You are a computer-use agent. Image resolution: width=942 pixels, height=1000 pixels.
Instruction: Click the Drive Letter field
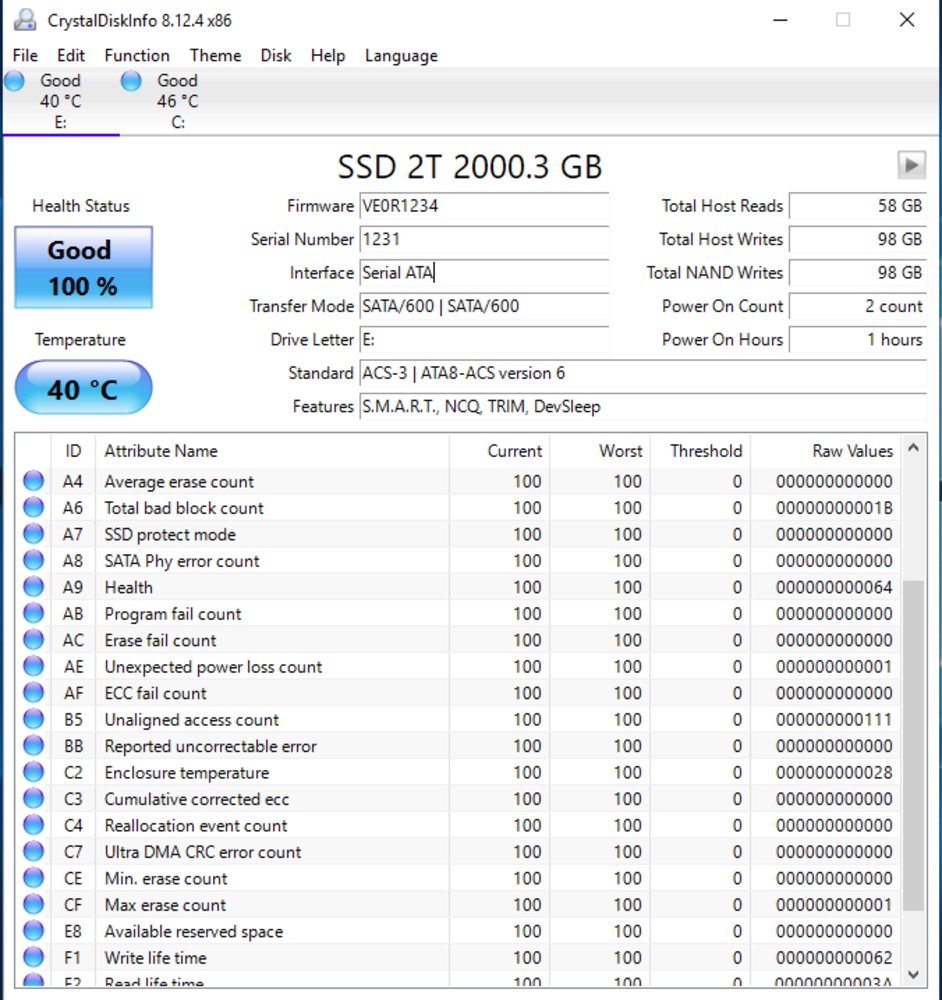click(484, 339)
